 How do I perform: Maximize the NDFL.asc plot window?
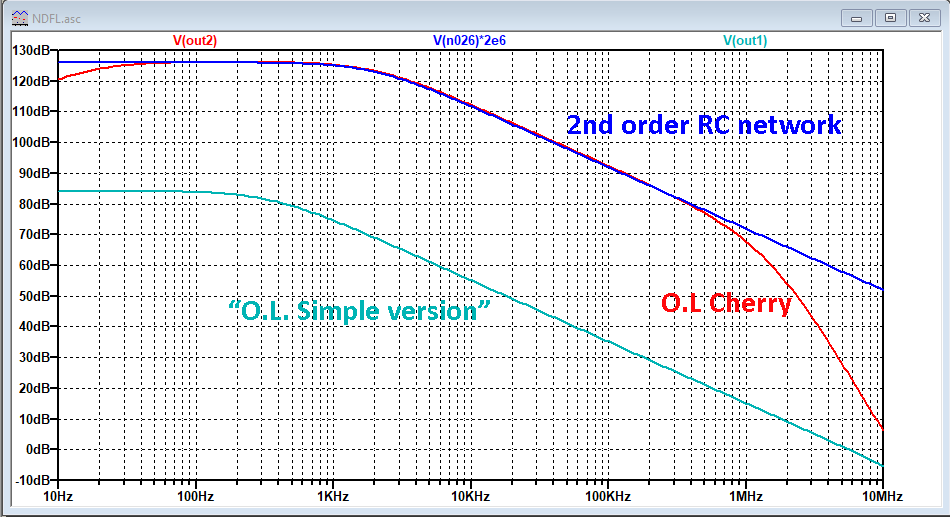click(891, 18)
